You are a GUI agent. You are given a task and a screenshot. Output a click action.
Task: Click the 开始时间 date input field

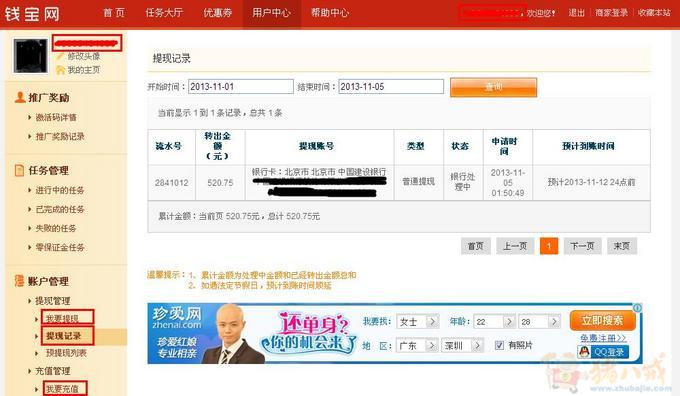[x=241, y=86]
